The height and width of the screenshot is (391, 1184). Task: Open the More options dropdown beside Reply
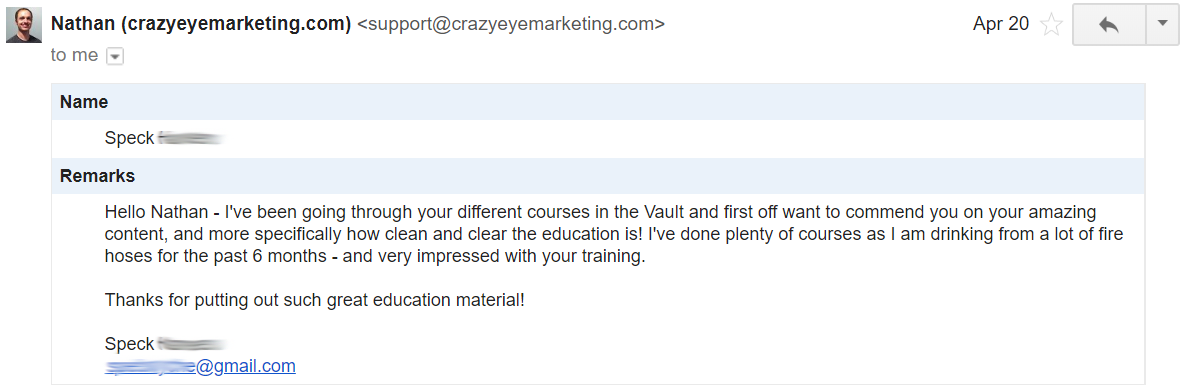coord(1161,25)
